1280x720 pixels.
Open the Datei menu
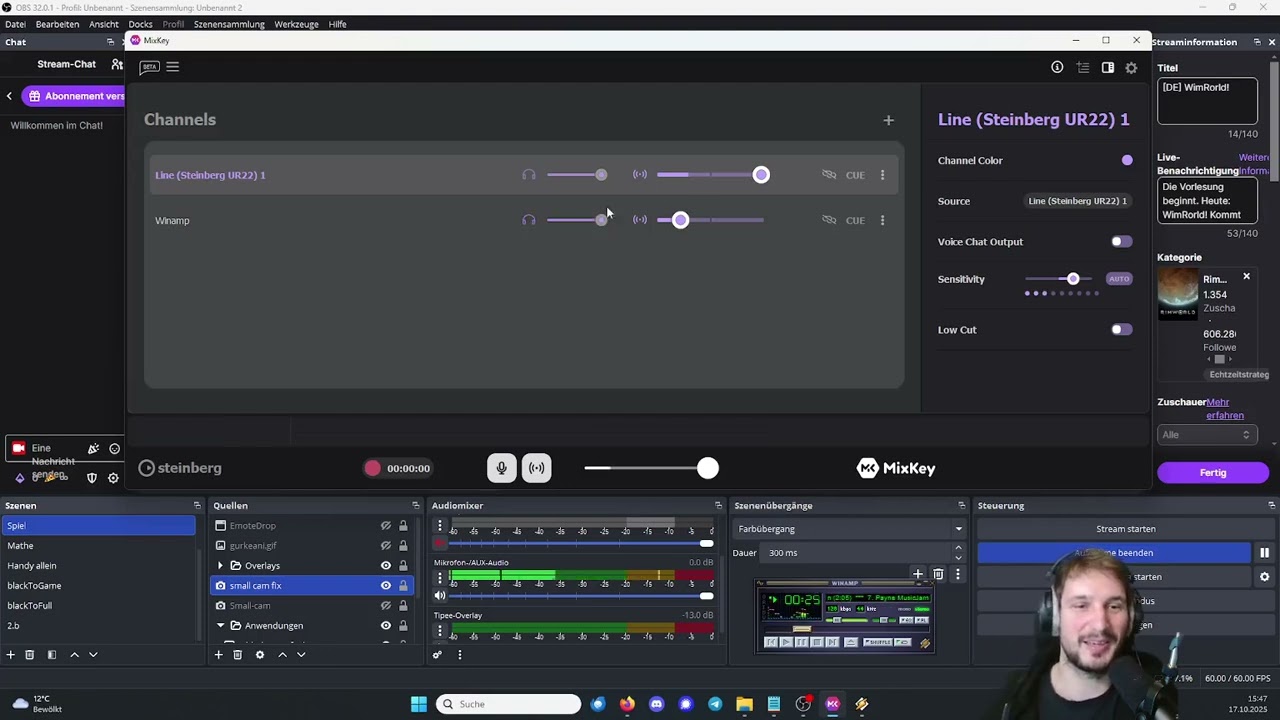(x=15, y=24)
